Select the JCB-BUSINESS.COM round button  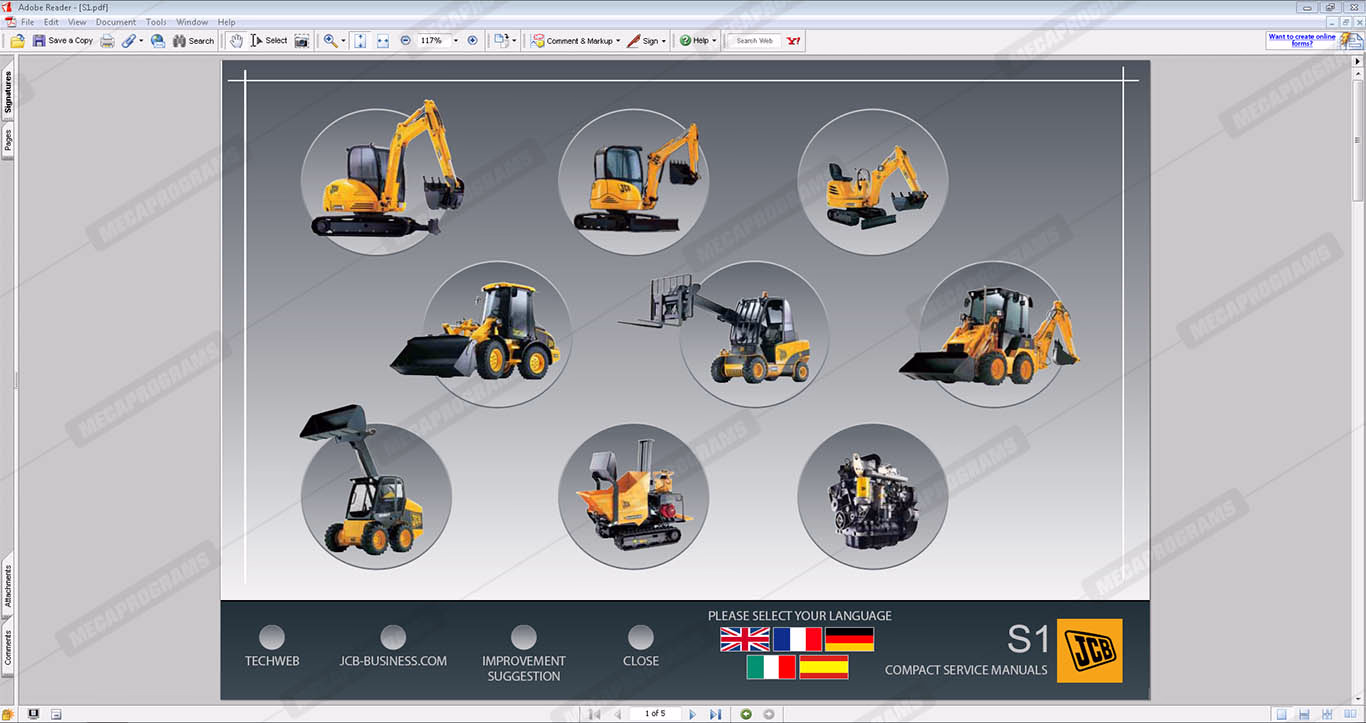(393, 637)
